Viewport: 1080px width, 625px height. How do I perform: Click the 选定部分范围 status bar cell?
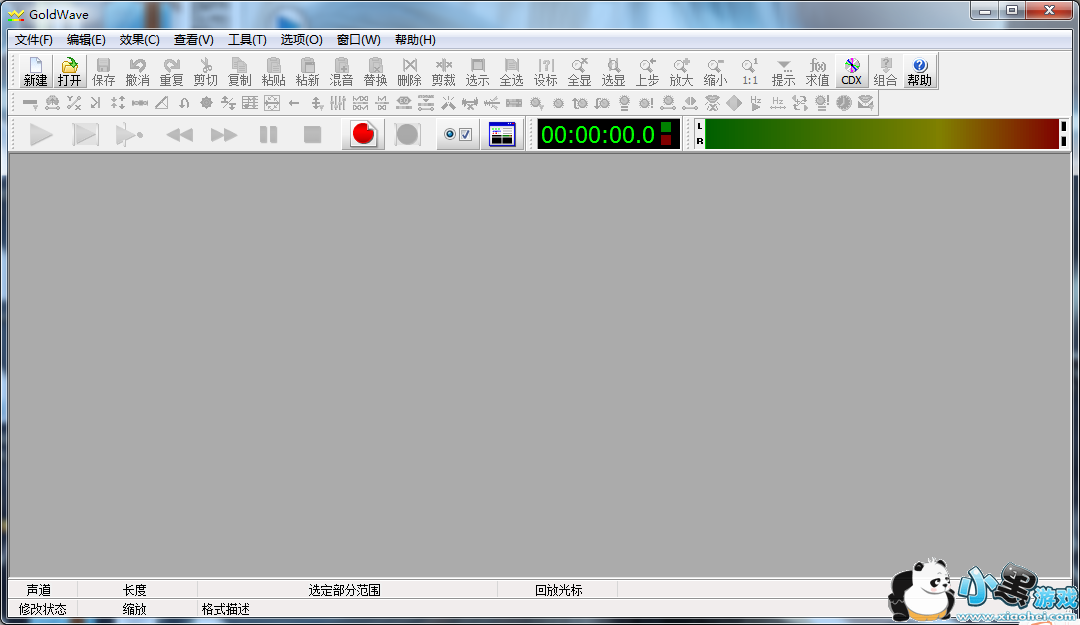345,590
